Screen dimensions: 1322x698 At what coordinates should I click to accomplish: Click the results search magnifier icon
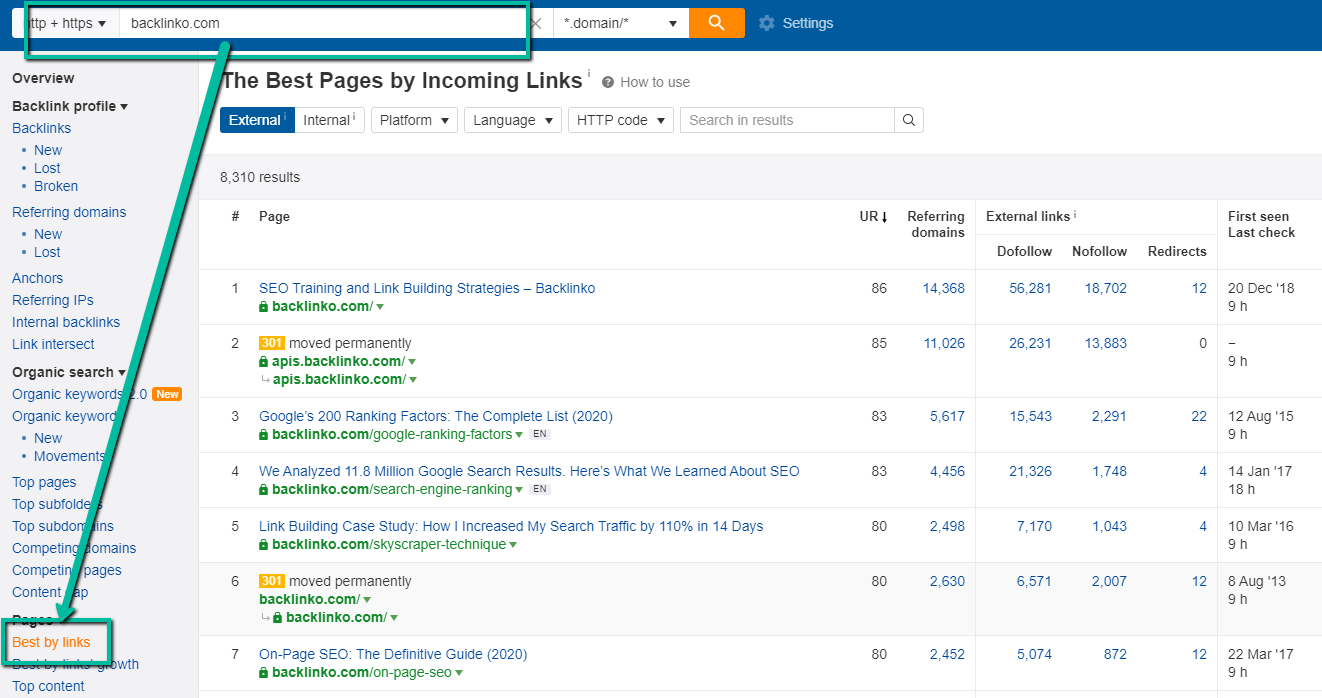(x=909, y=120)
